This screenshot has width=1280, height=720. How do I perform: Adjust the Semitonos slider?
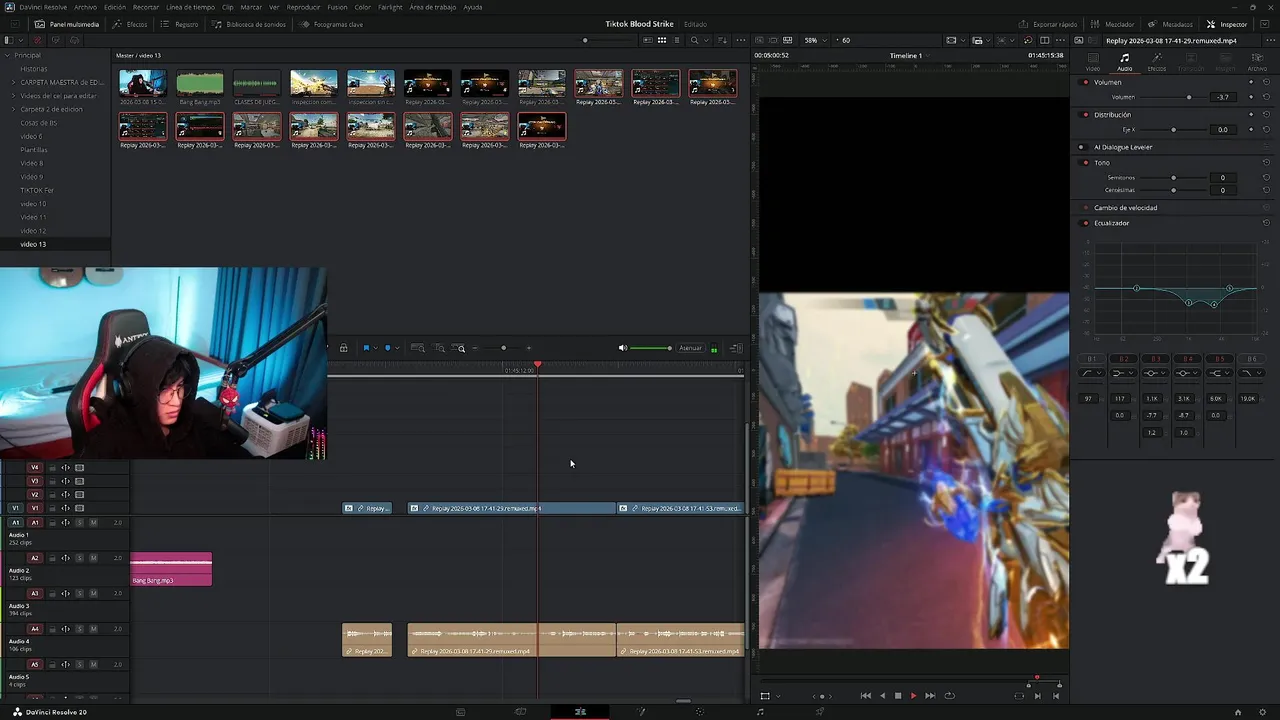(x=1172, y=178)
